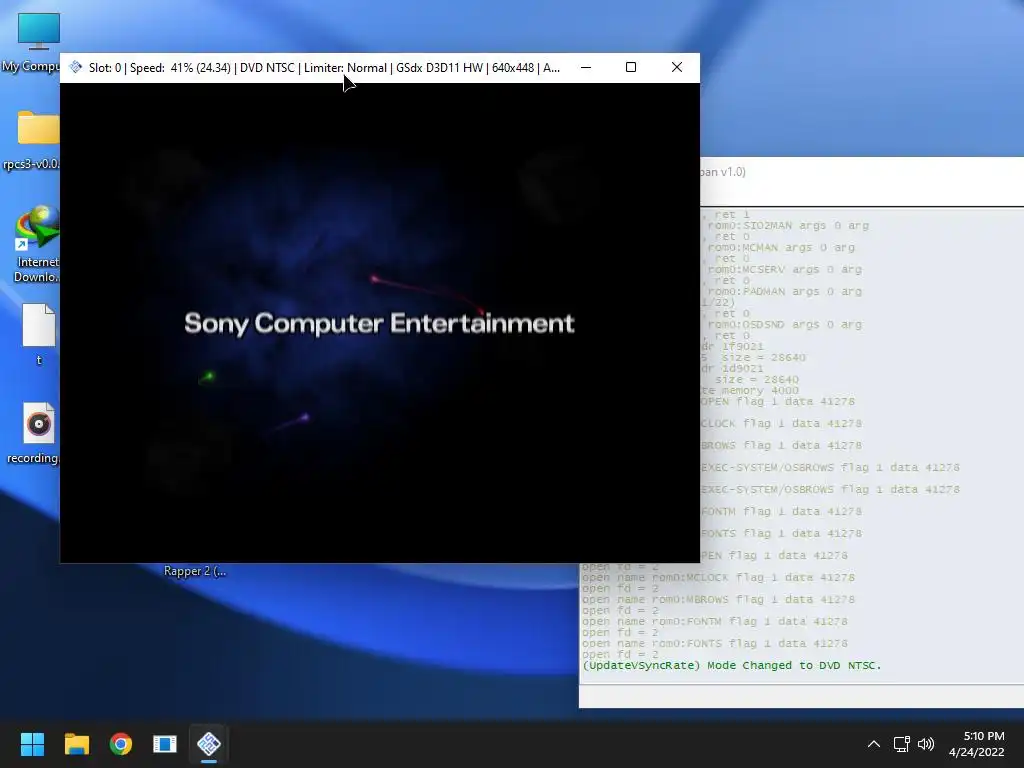This screenshot has width=1024, height=768.
Task: Click the console log line 'rom0:OSDSND args 0 arg'
Action: pos(784,325)
